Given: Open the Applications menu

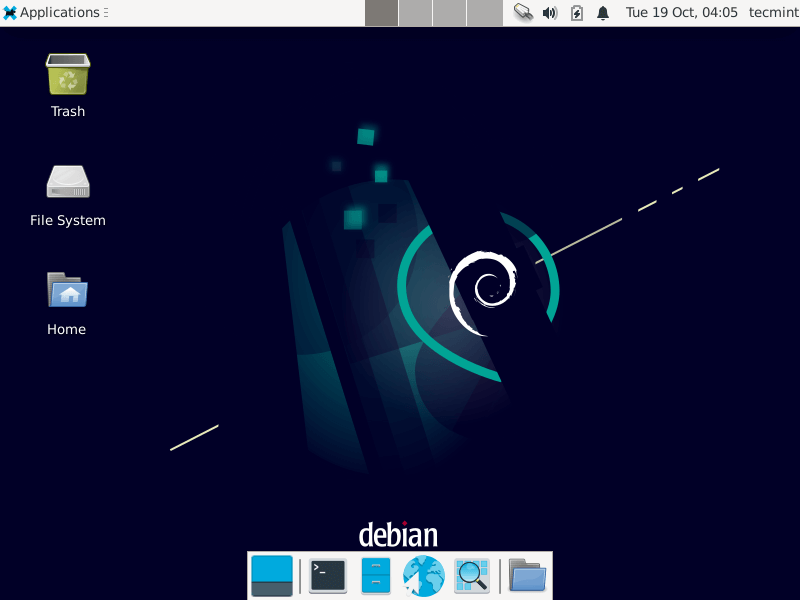Looking at the screenshot, I should [x=51, y=12].
